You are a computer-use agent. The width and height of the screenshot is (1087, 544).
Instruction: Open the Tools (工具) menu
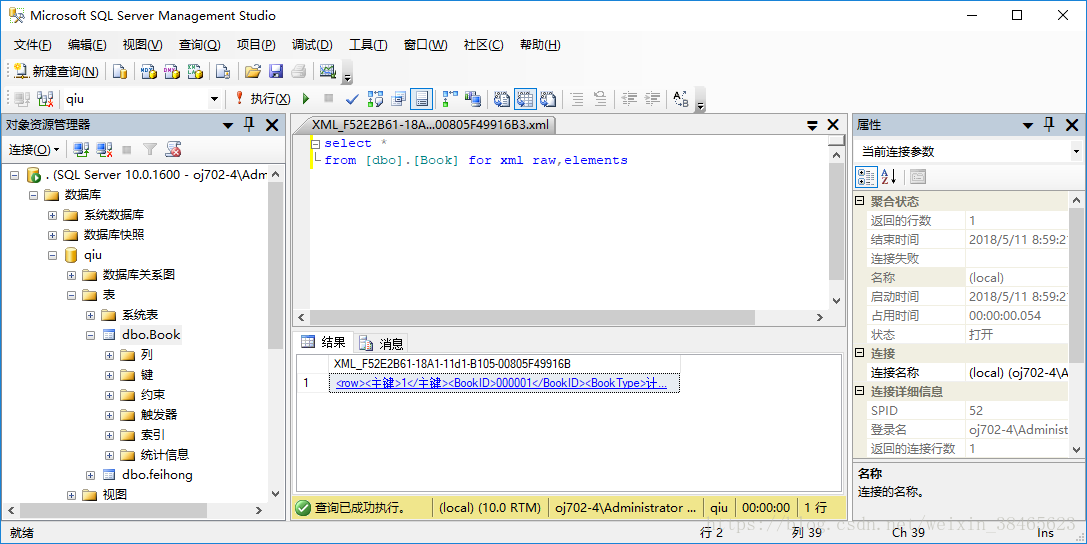(x=367, y=44)
